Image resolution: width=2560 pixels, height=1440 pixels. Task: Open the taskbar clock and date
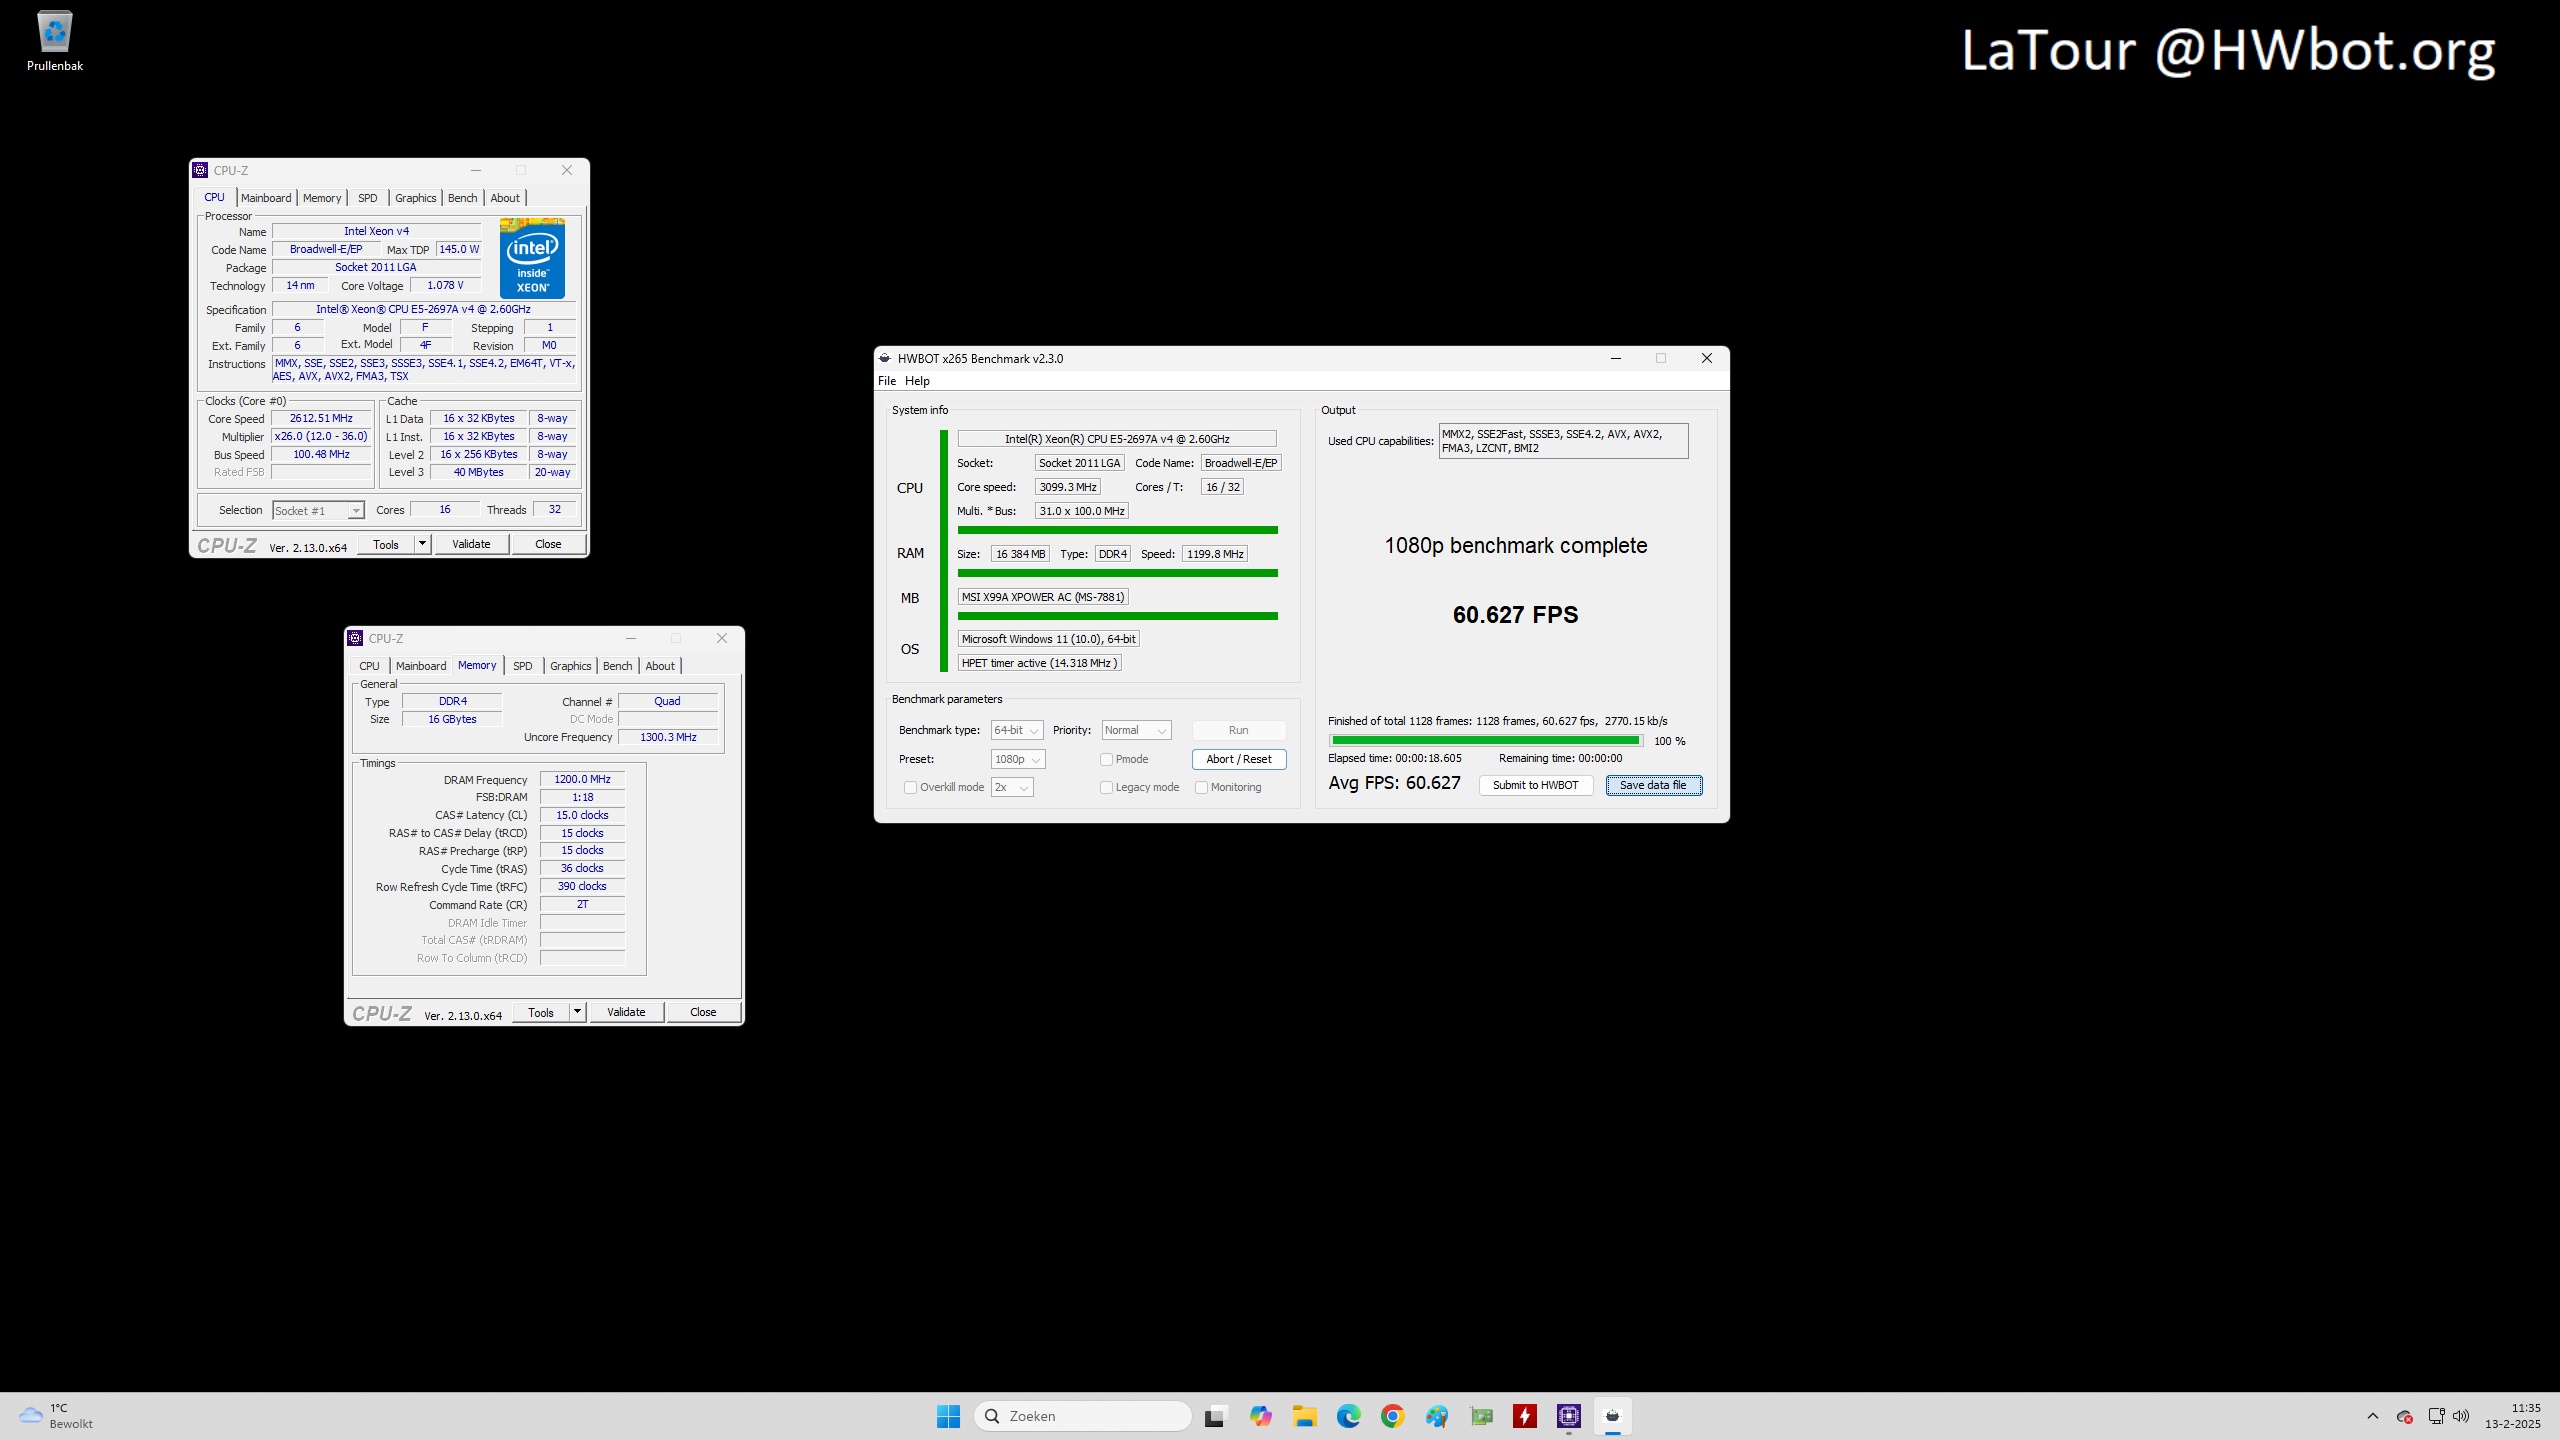(x=2513, y=1416)
